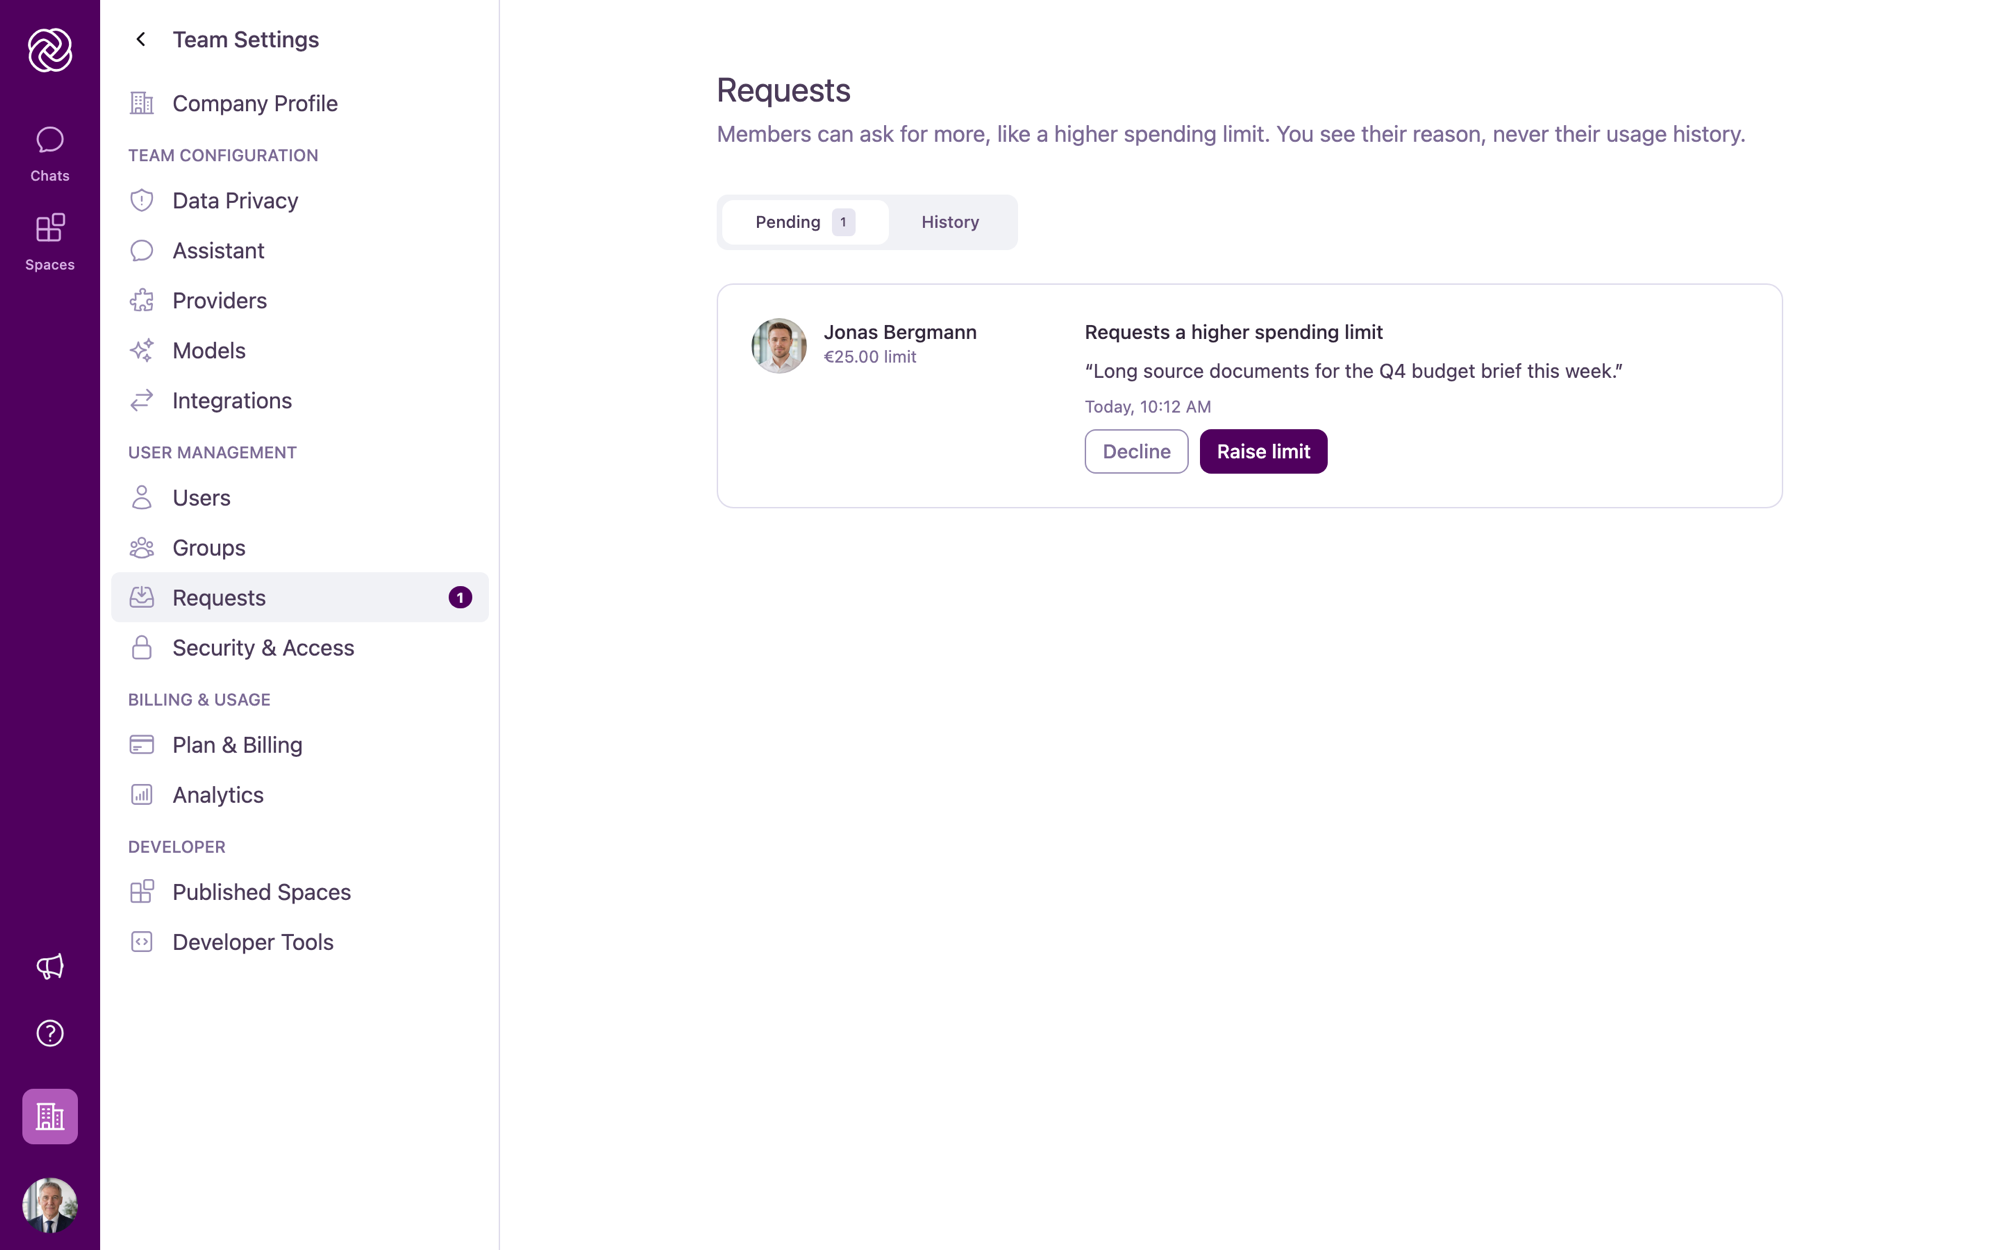Click the Jonas Bergmann name

click(x=900, y=332)
